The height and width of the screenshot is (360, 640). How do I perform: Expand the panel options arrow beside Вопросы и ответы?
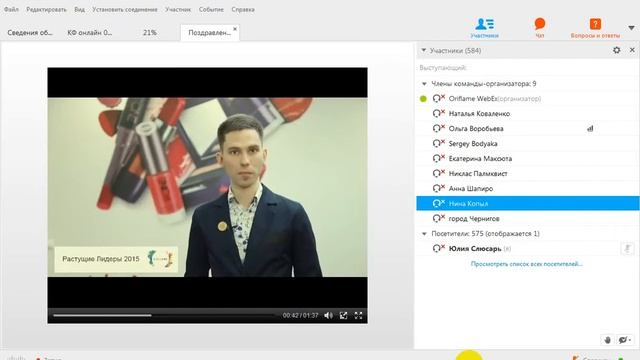point(631,28)
